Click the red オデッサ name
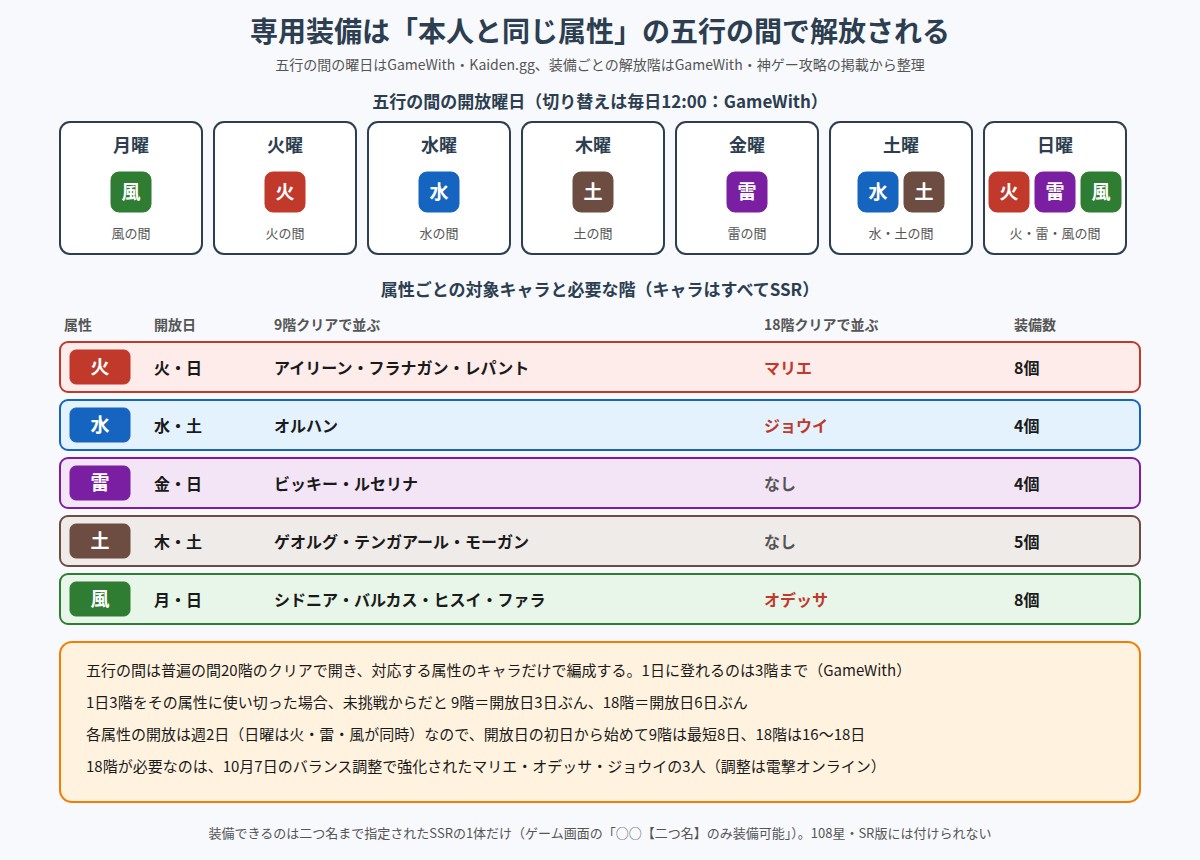The width and height of the screenshot is (1200, 860). 796,600
